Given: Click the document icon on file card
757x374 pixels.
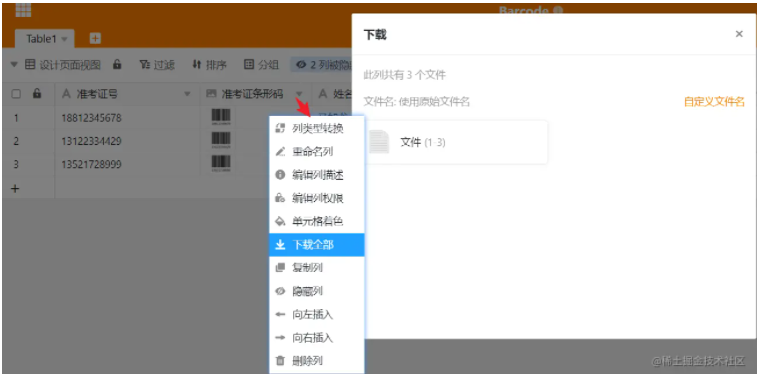Looking at the screenshot, I should pyautogui.click(x=379, y=142).
